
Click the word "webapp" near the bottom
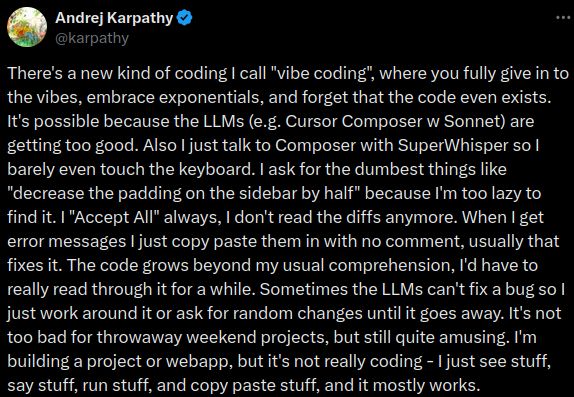198,362
